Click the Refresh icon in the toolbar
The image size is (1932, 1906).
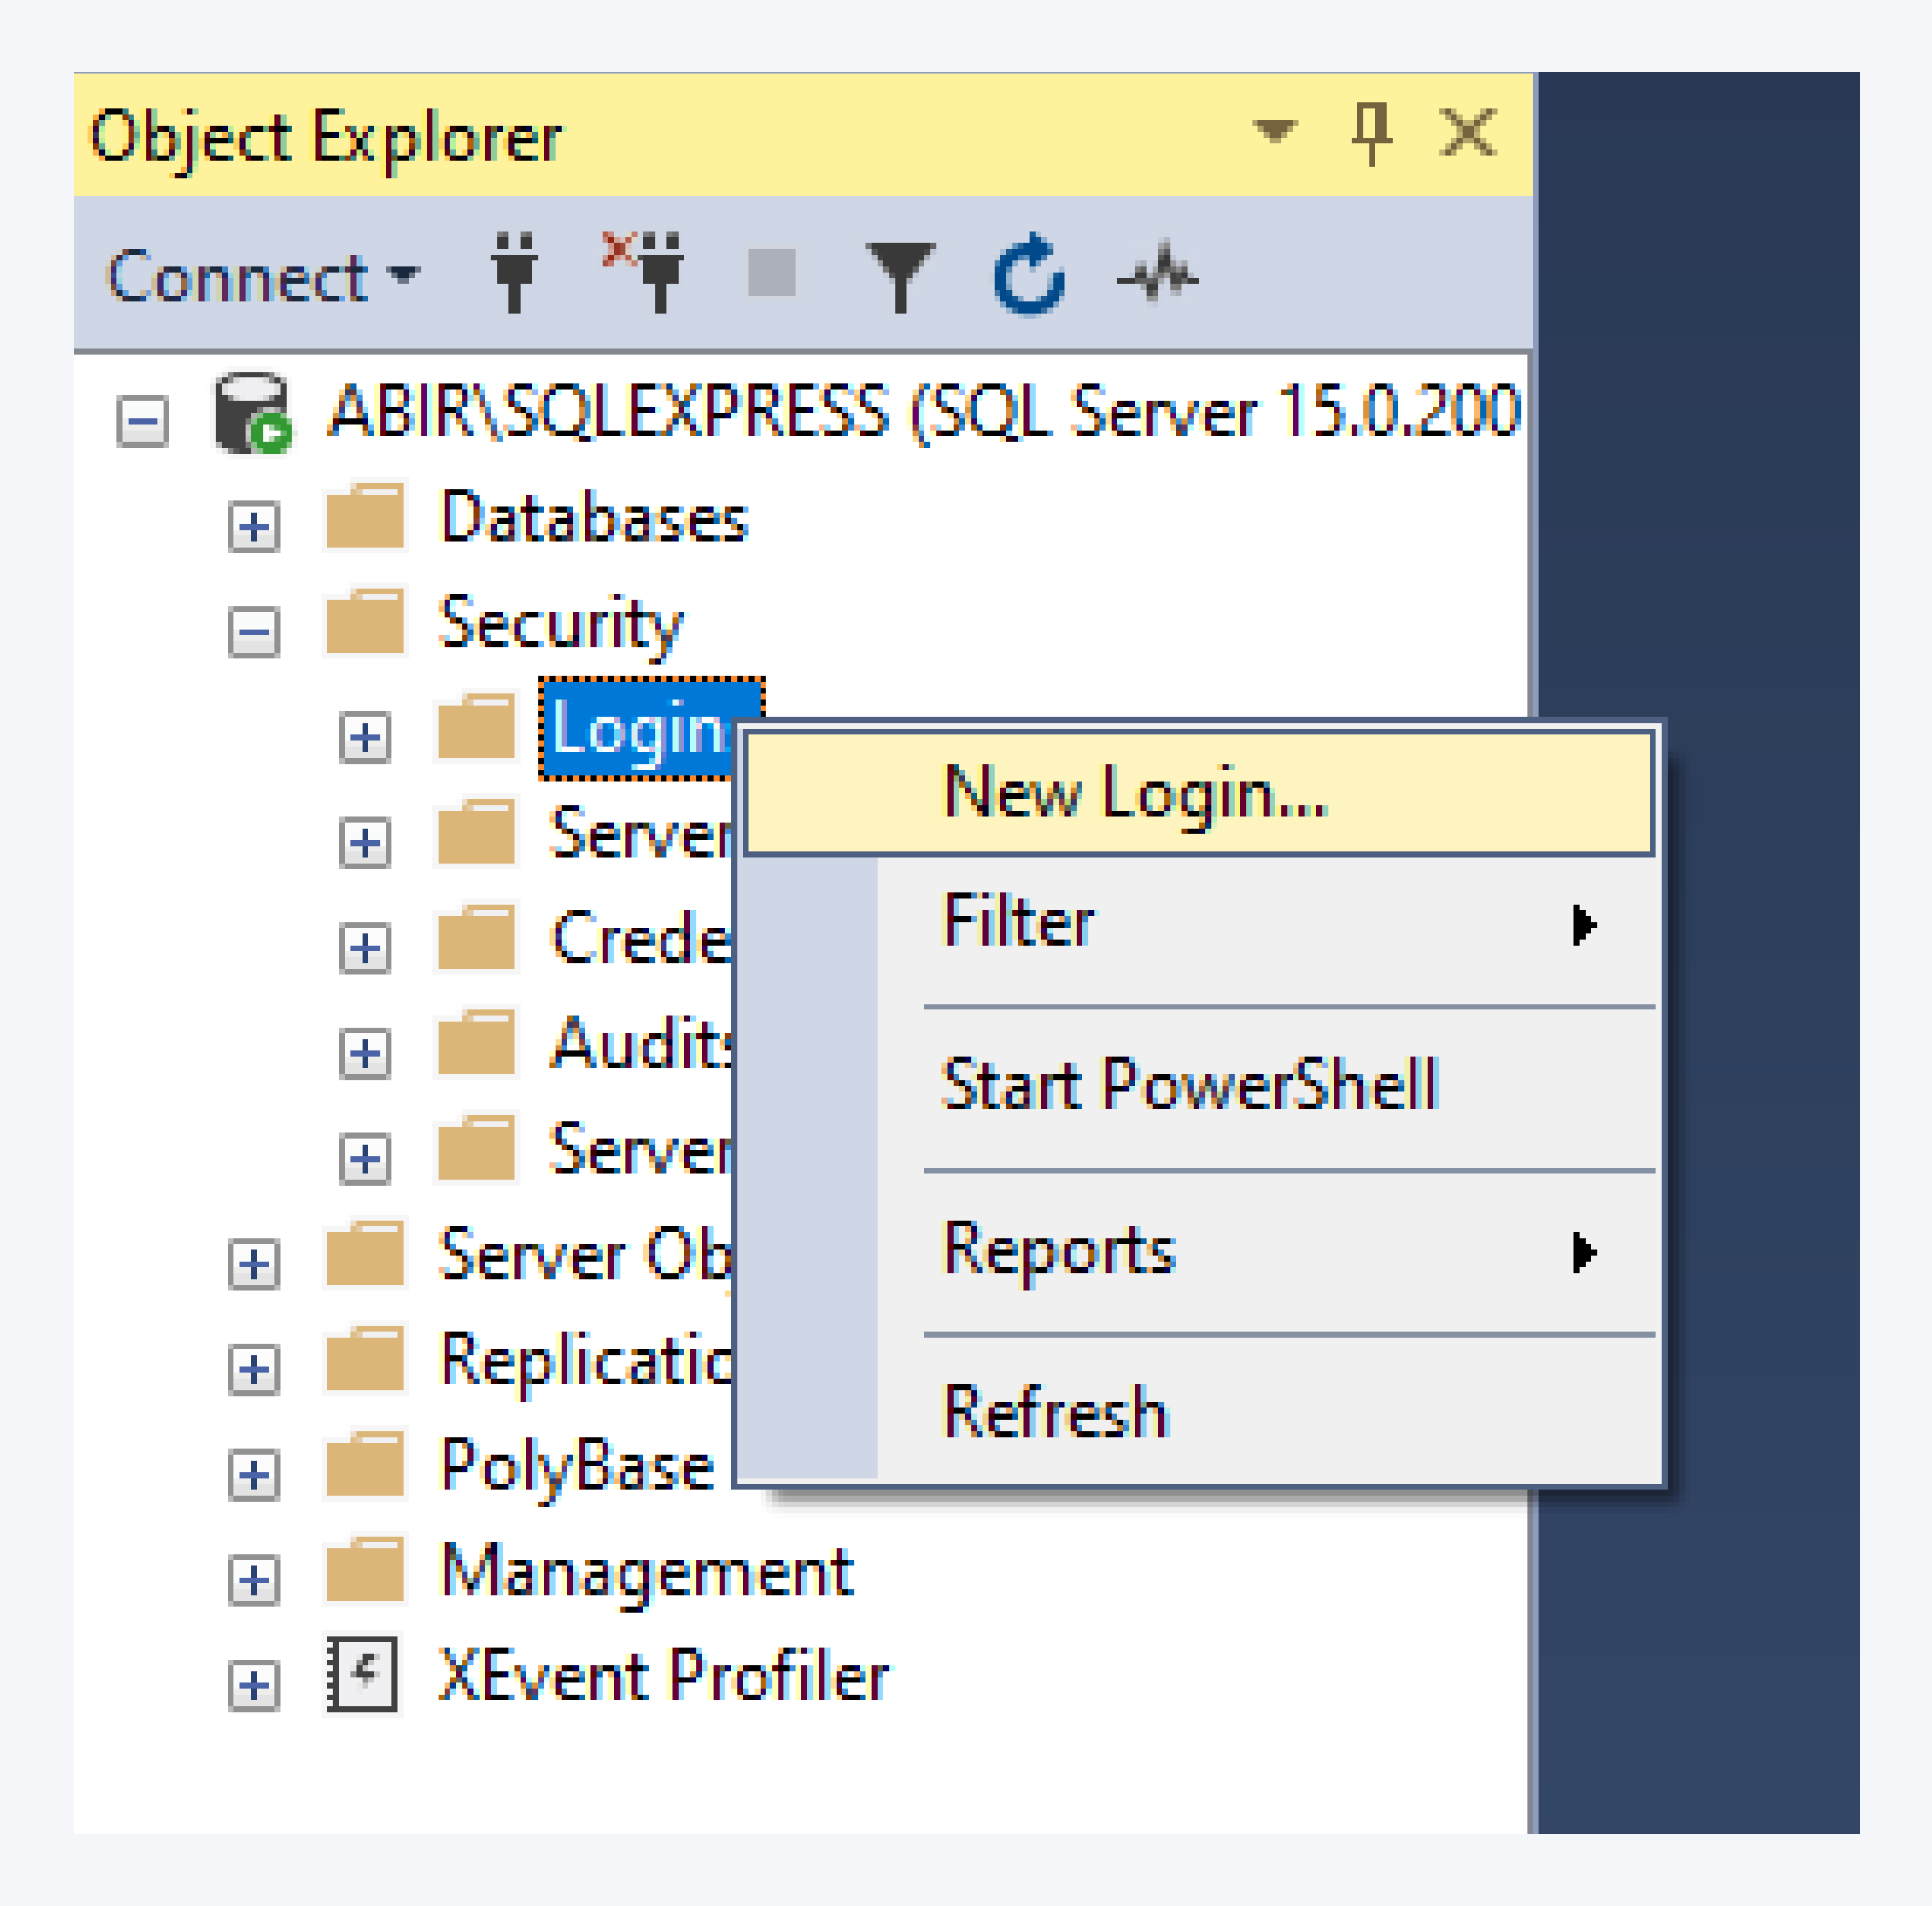tap(1030, 273)
